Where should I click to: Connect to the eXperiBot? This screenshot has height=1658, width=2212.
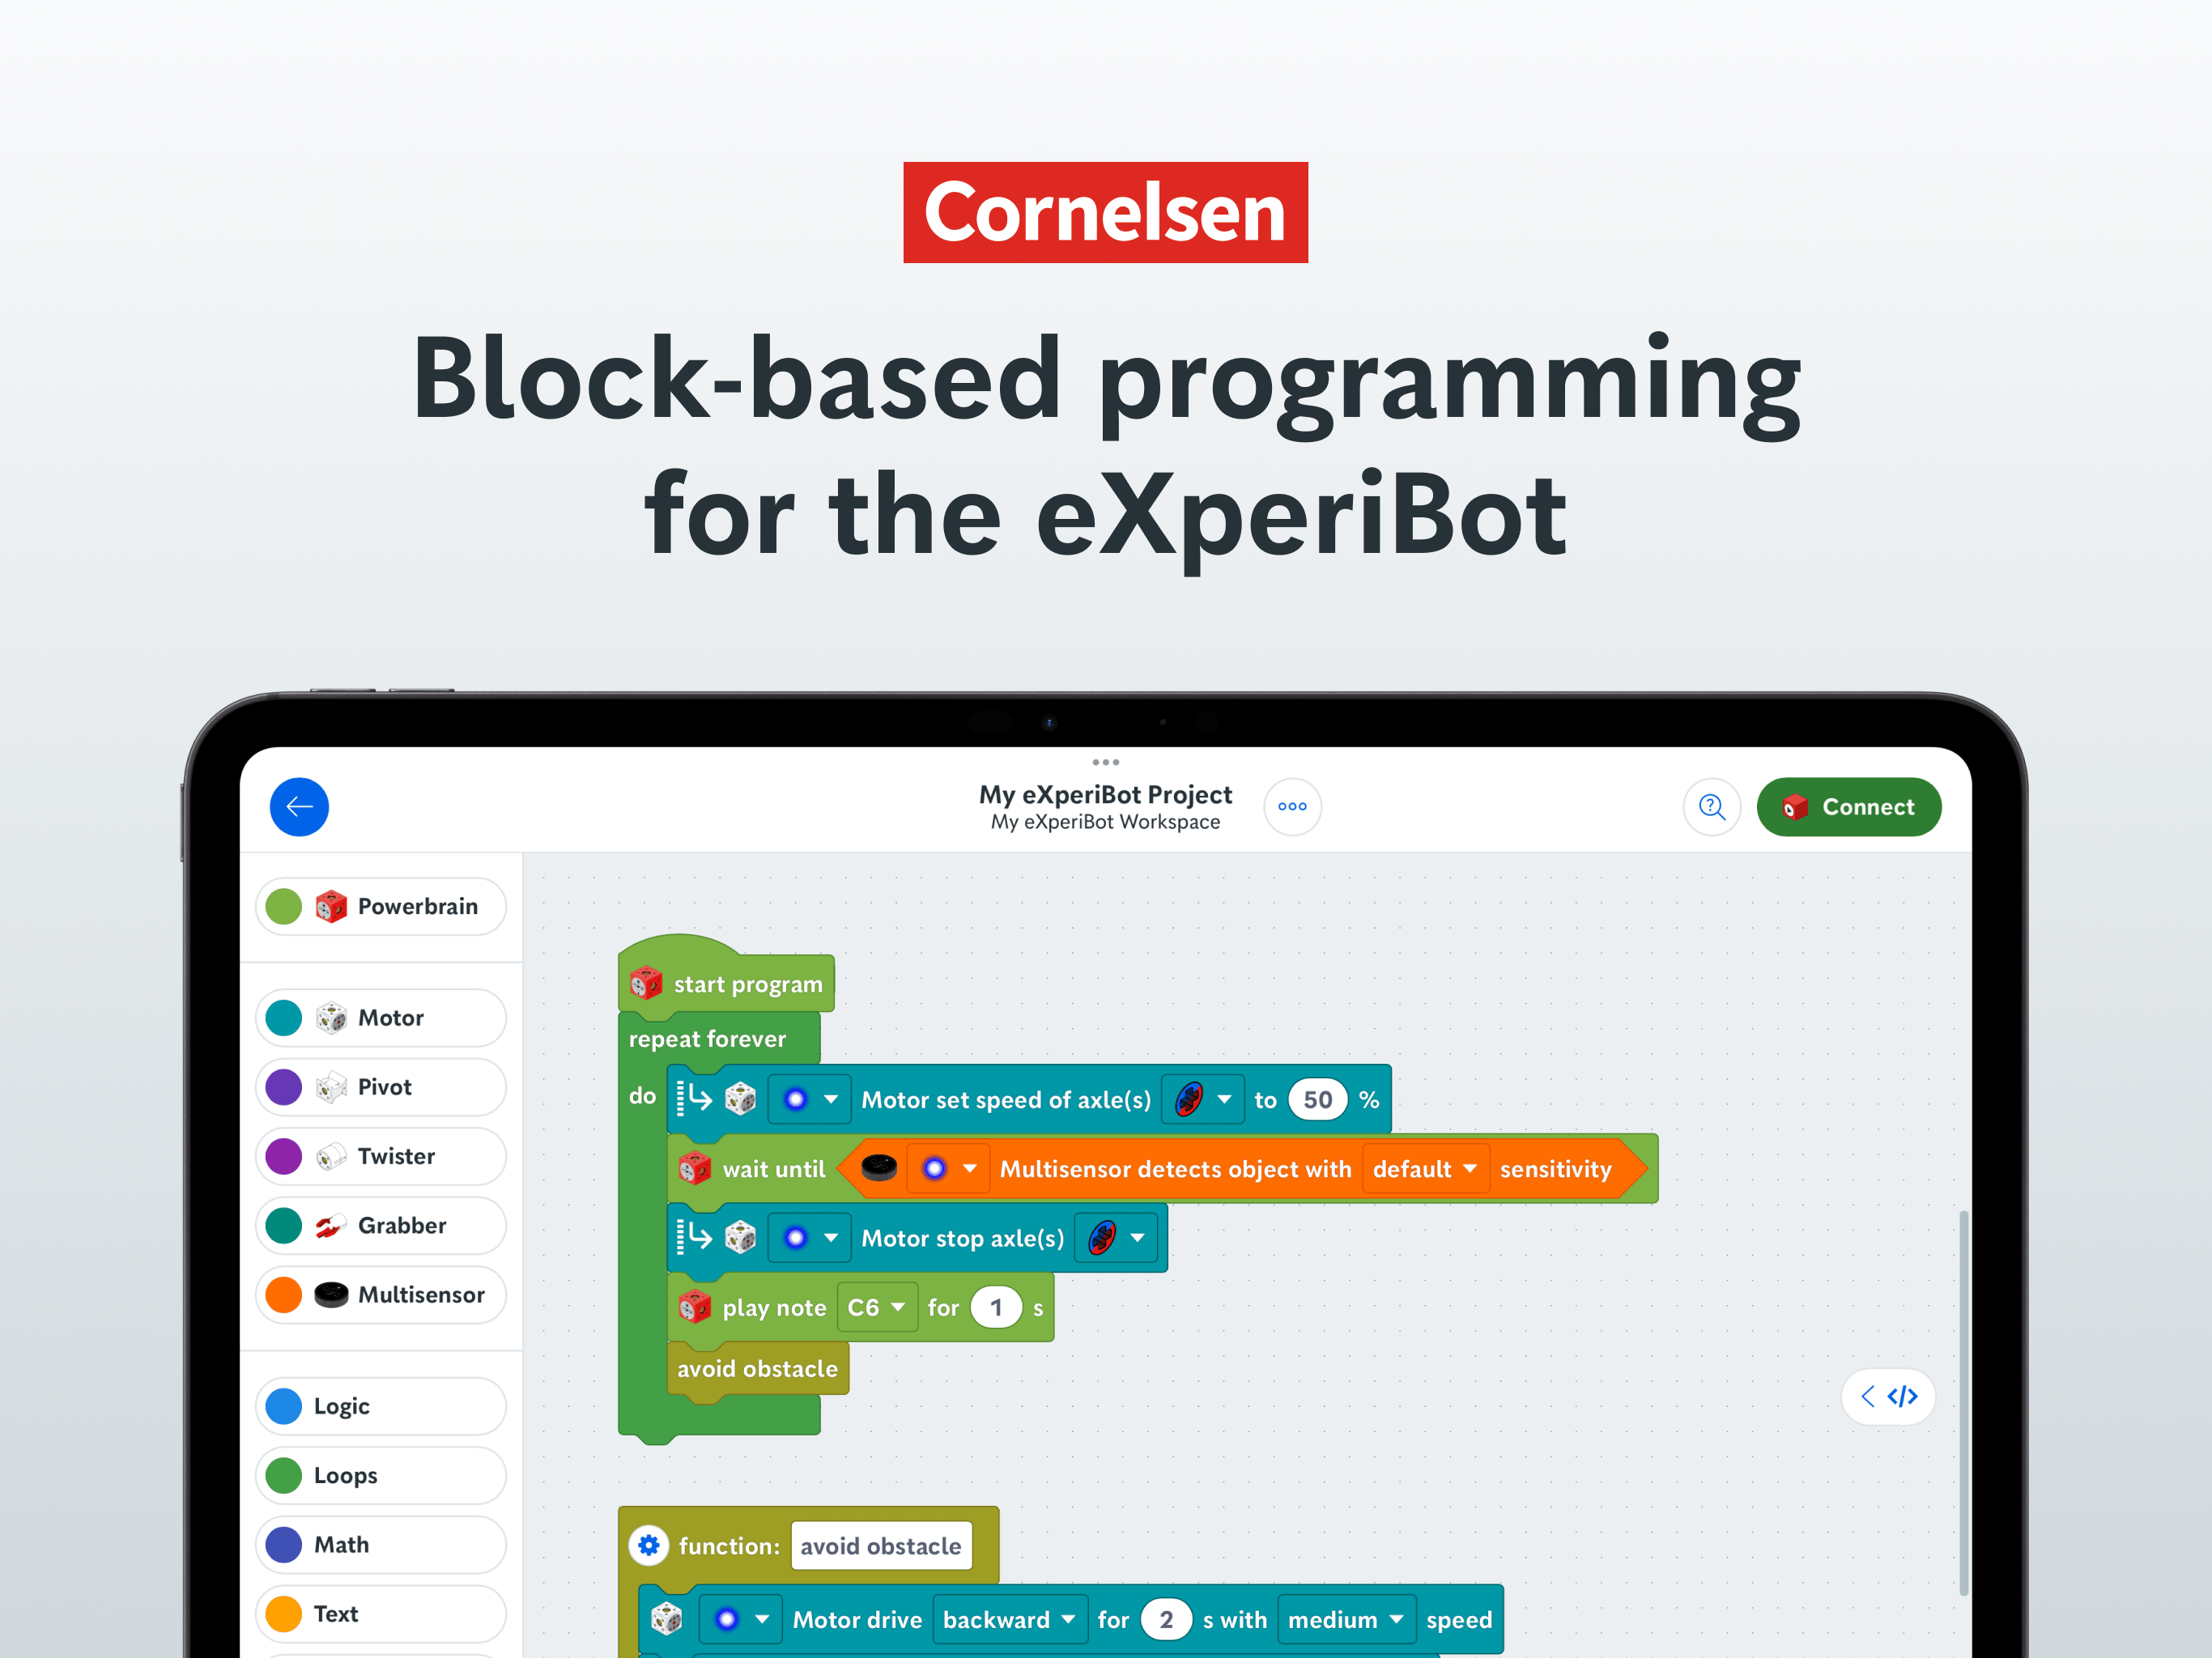tap(1849, 807)
